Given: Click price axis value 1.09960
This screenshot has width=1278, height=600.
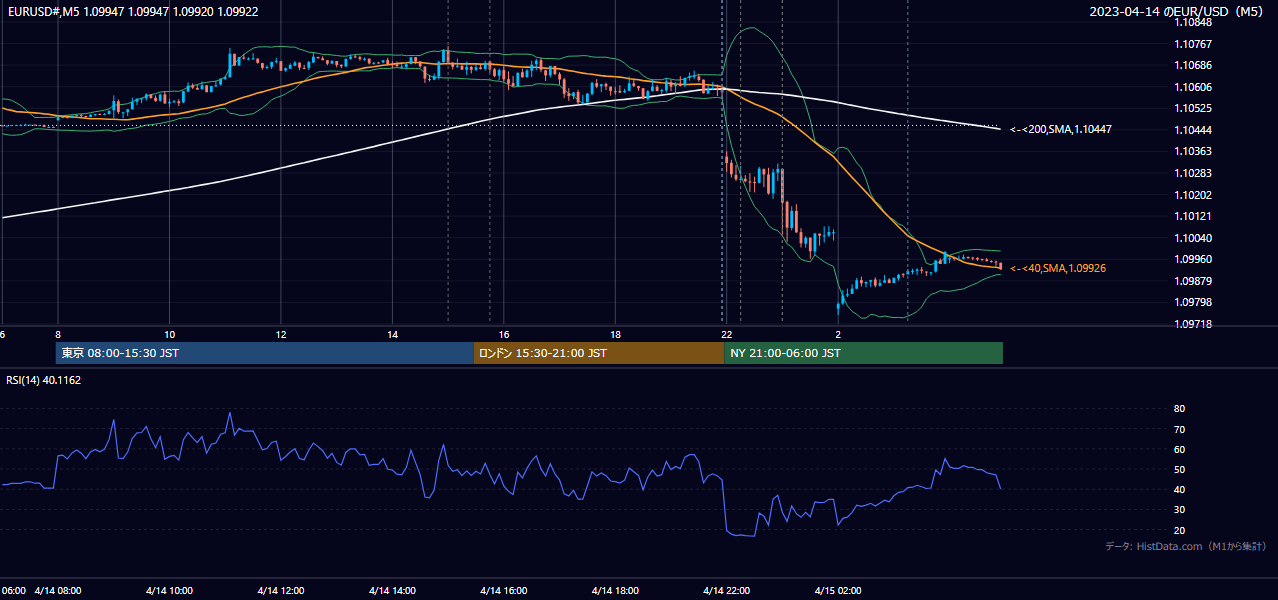Looking at the screenshot, I should 1192,259.
